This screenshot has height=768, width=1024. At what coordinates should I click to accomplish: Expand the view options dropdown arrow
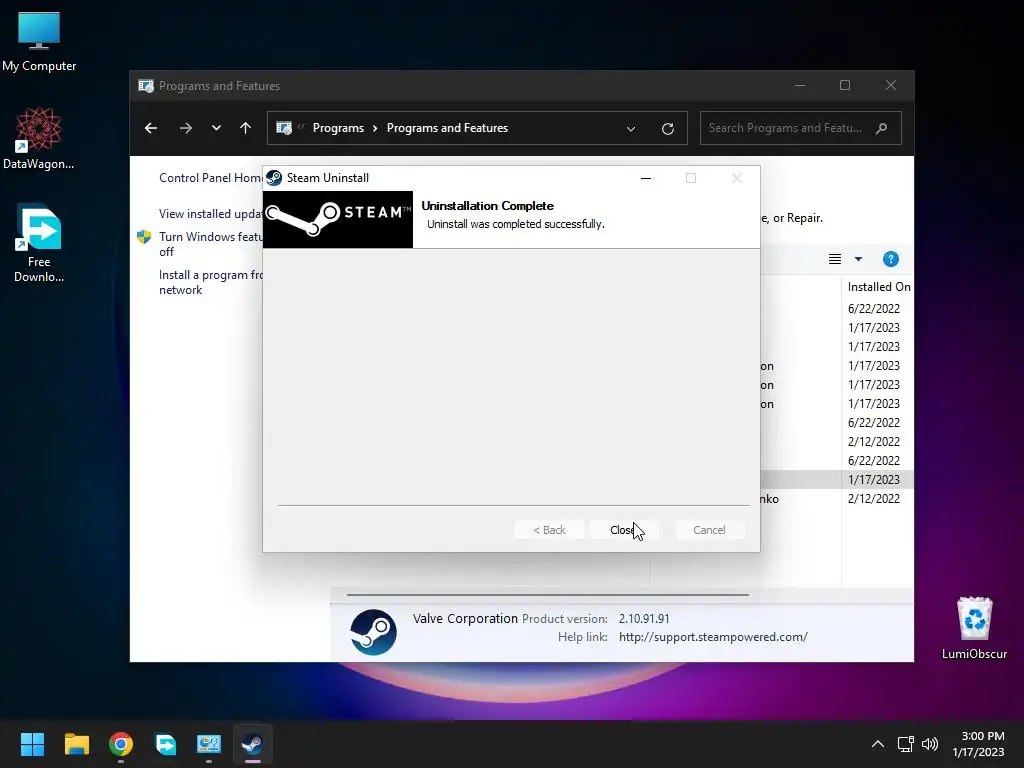pos(858,259)
